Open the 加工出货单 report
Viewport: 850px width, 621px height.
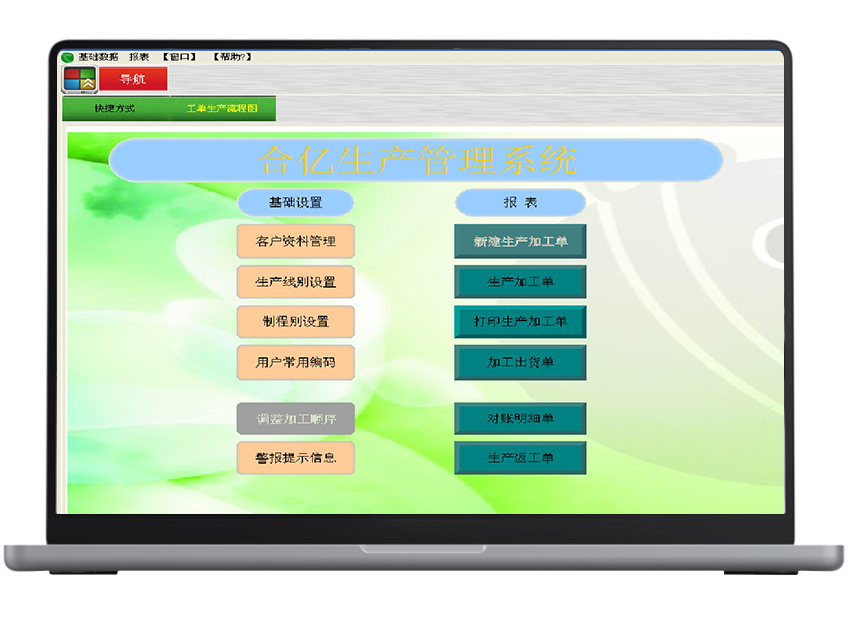(520, 362)
